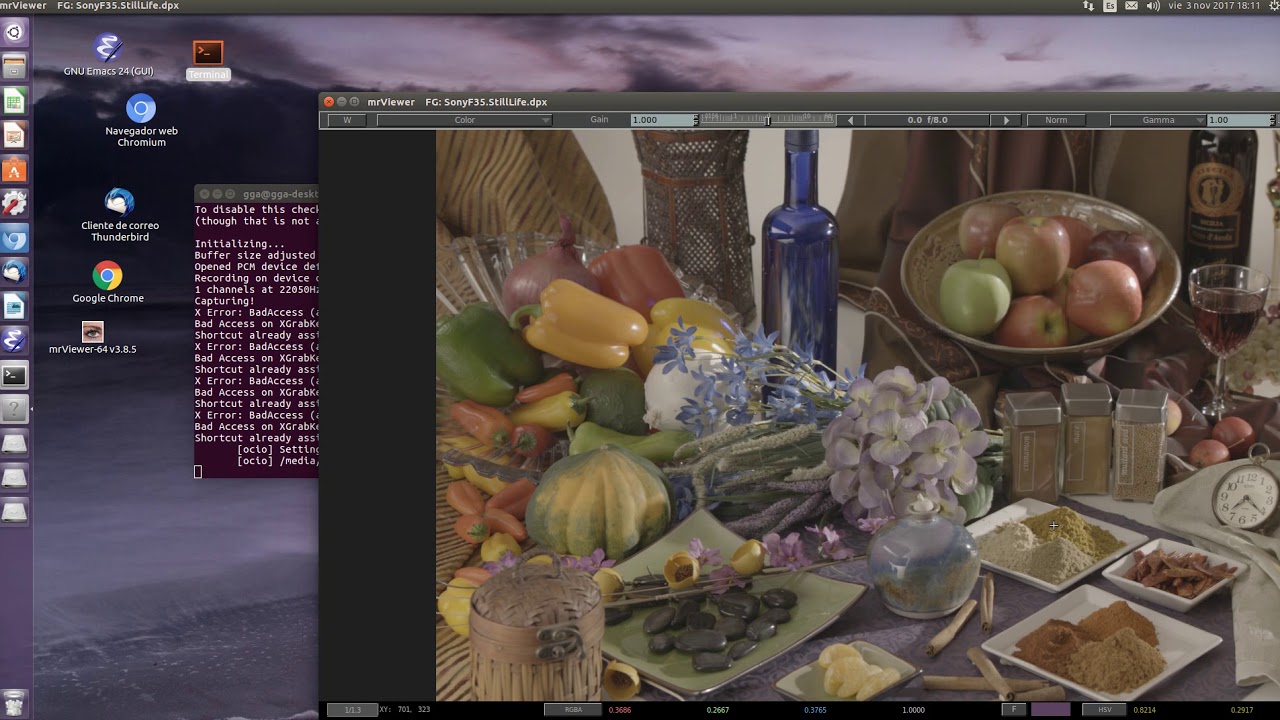This screenshot has height=720, width=1280.
Task: Open the Es keyboard layout indicator
Action: pos(1110,6)
